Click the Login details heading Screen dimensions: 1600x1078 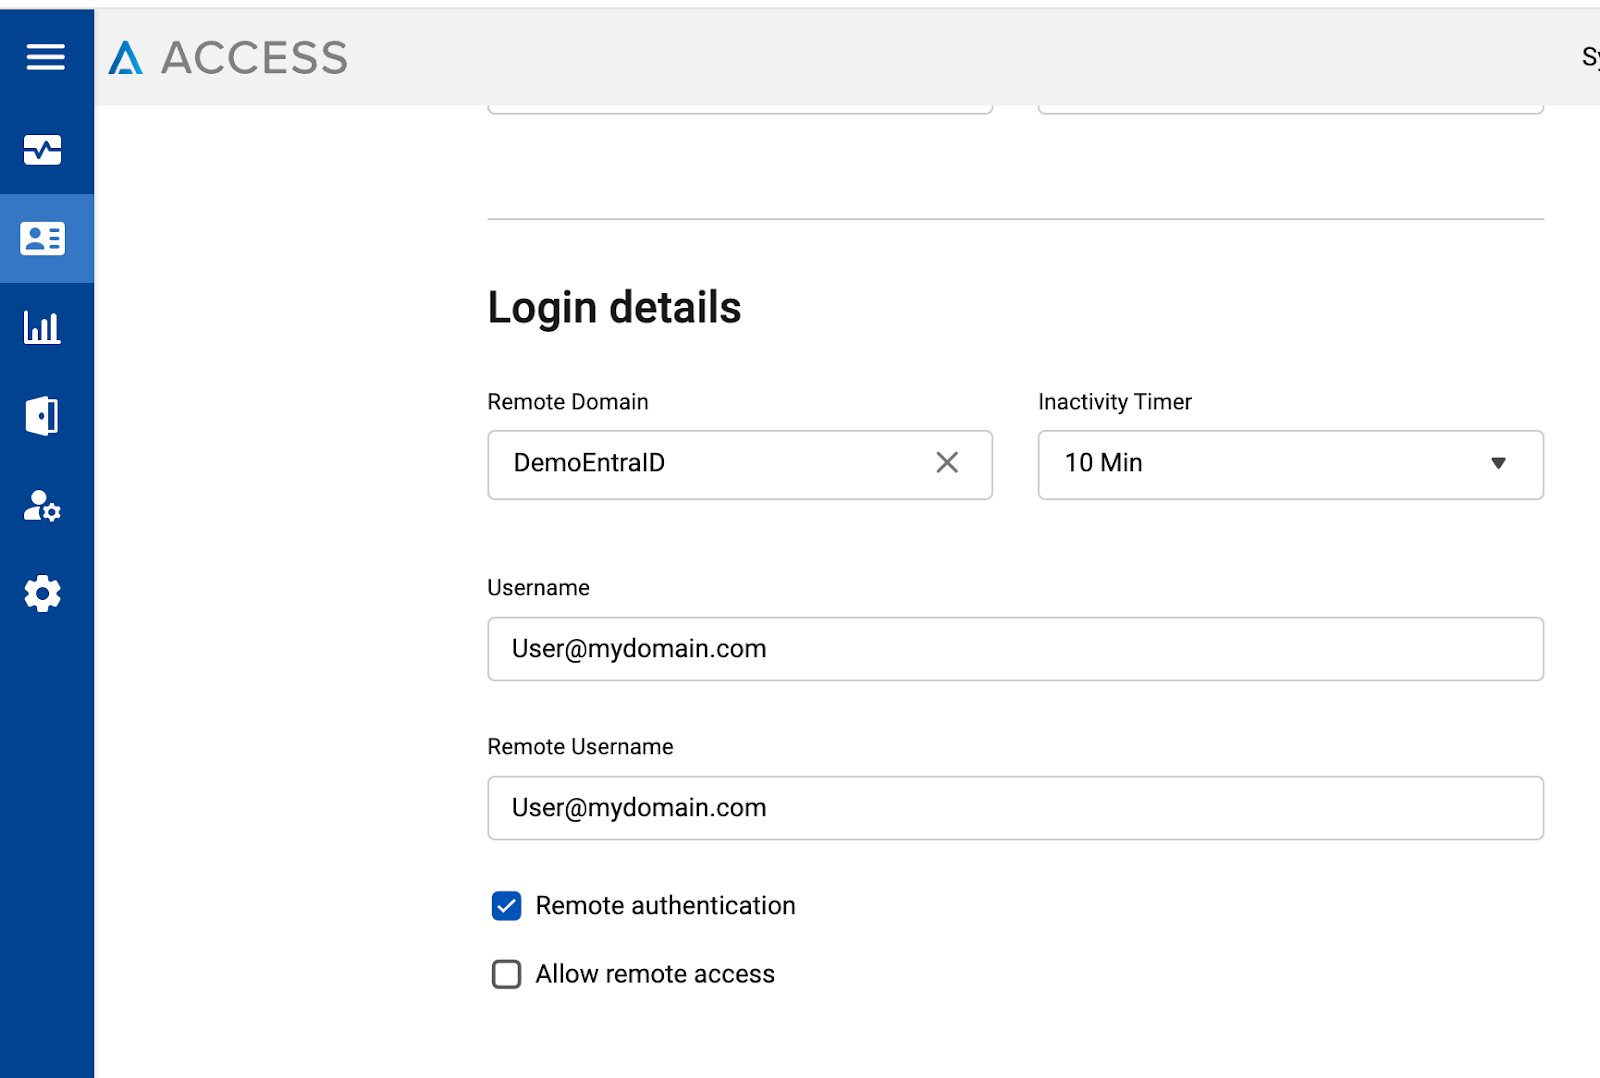(x=613, y=307)
